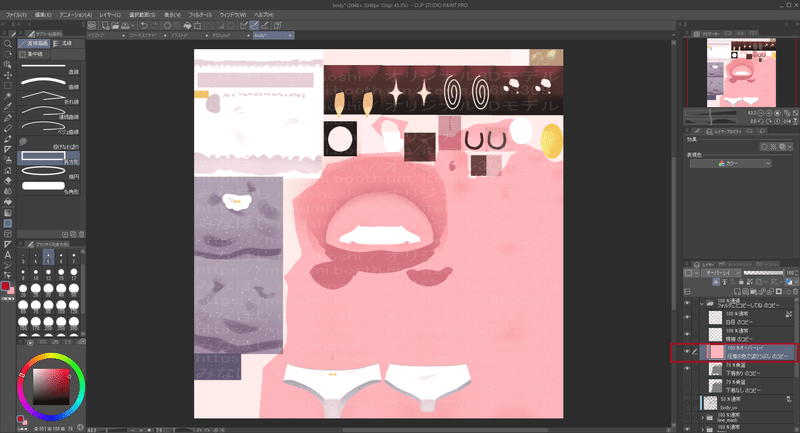Hide the 下着あり のコピー layer
The width and height of the screenshot is (800, 433).
(687, 368)
